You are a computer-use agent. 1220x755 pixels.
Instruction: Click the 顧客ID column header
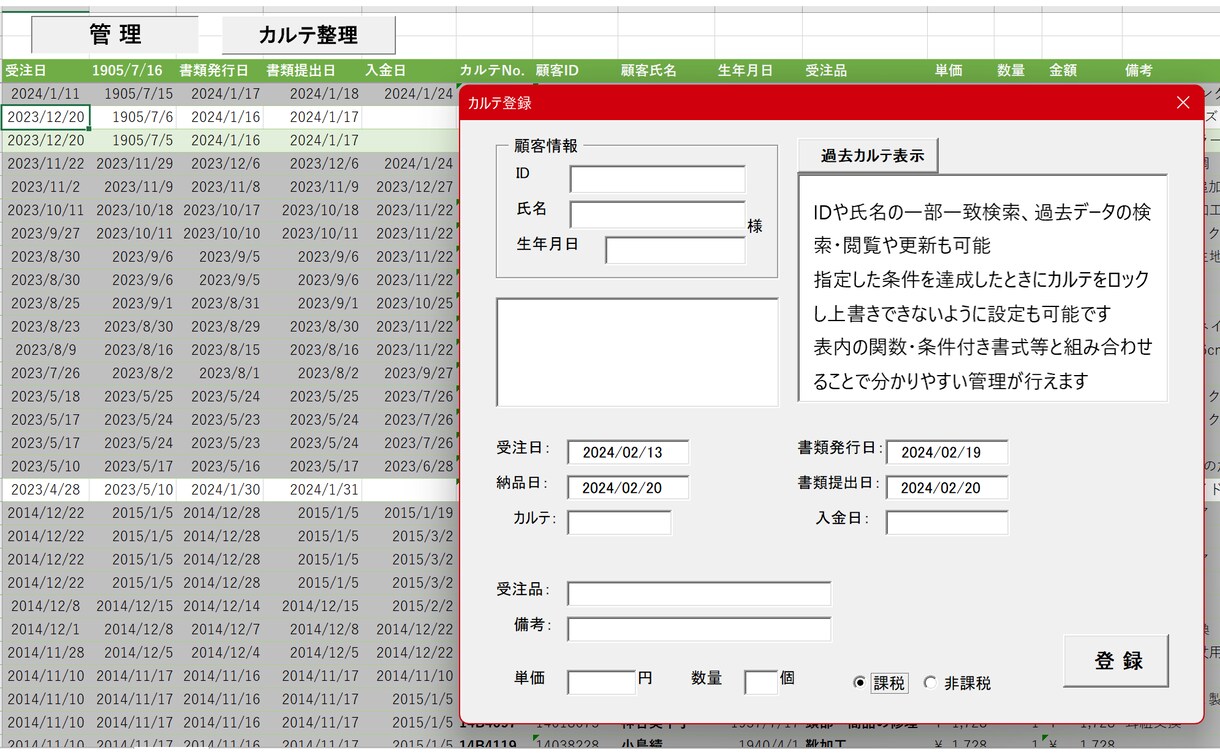pyautogui.click(x=574, y=70)
